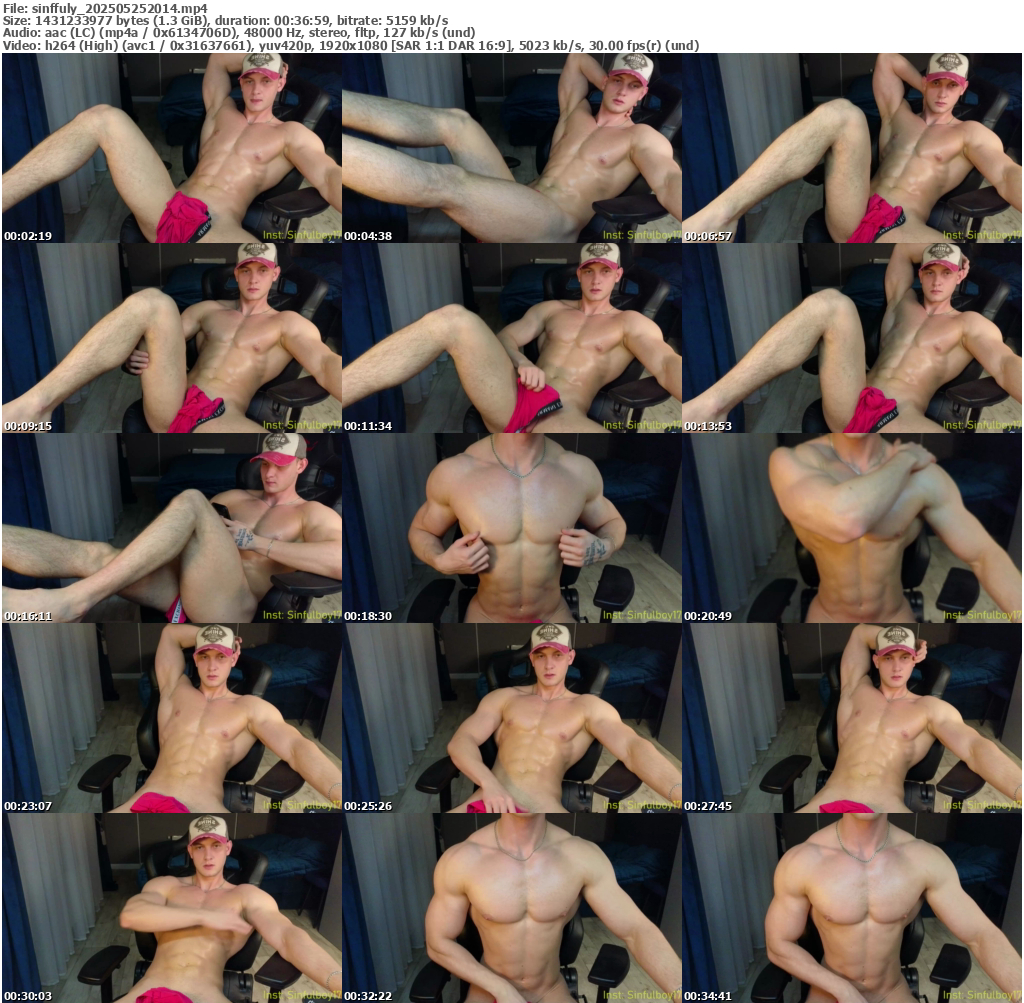Click the final thumbnail at 00:34:41
Image resolution: width=1024 pixels, height=1003 pixels.
point(851,908)
